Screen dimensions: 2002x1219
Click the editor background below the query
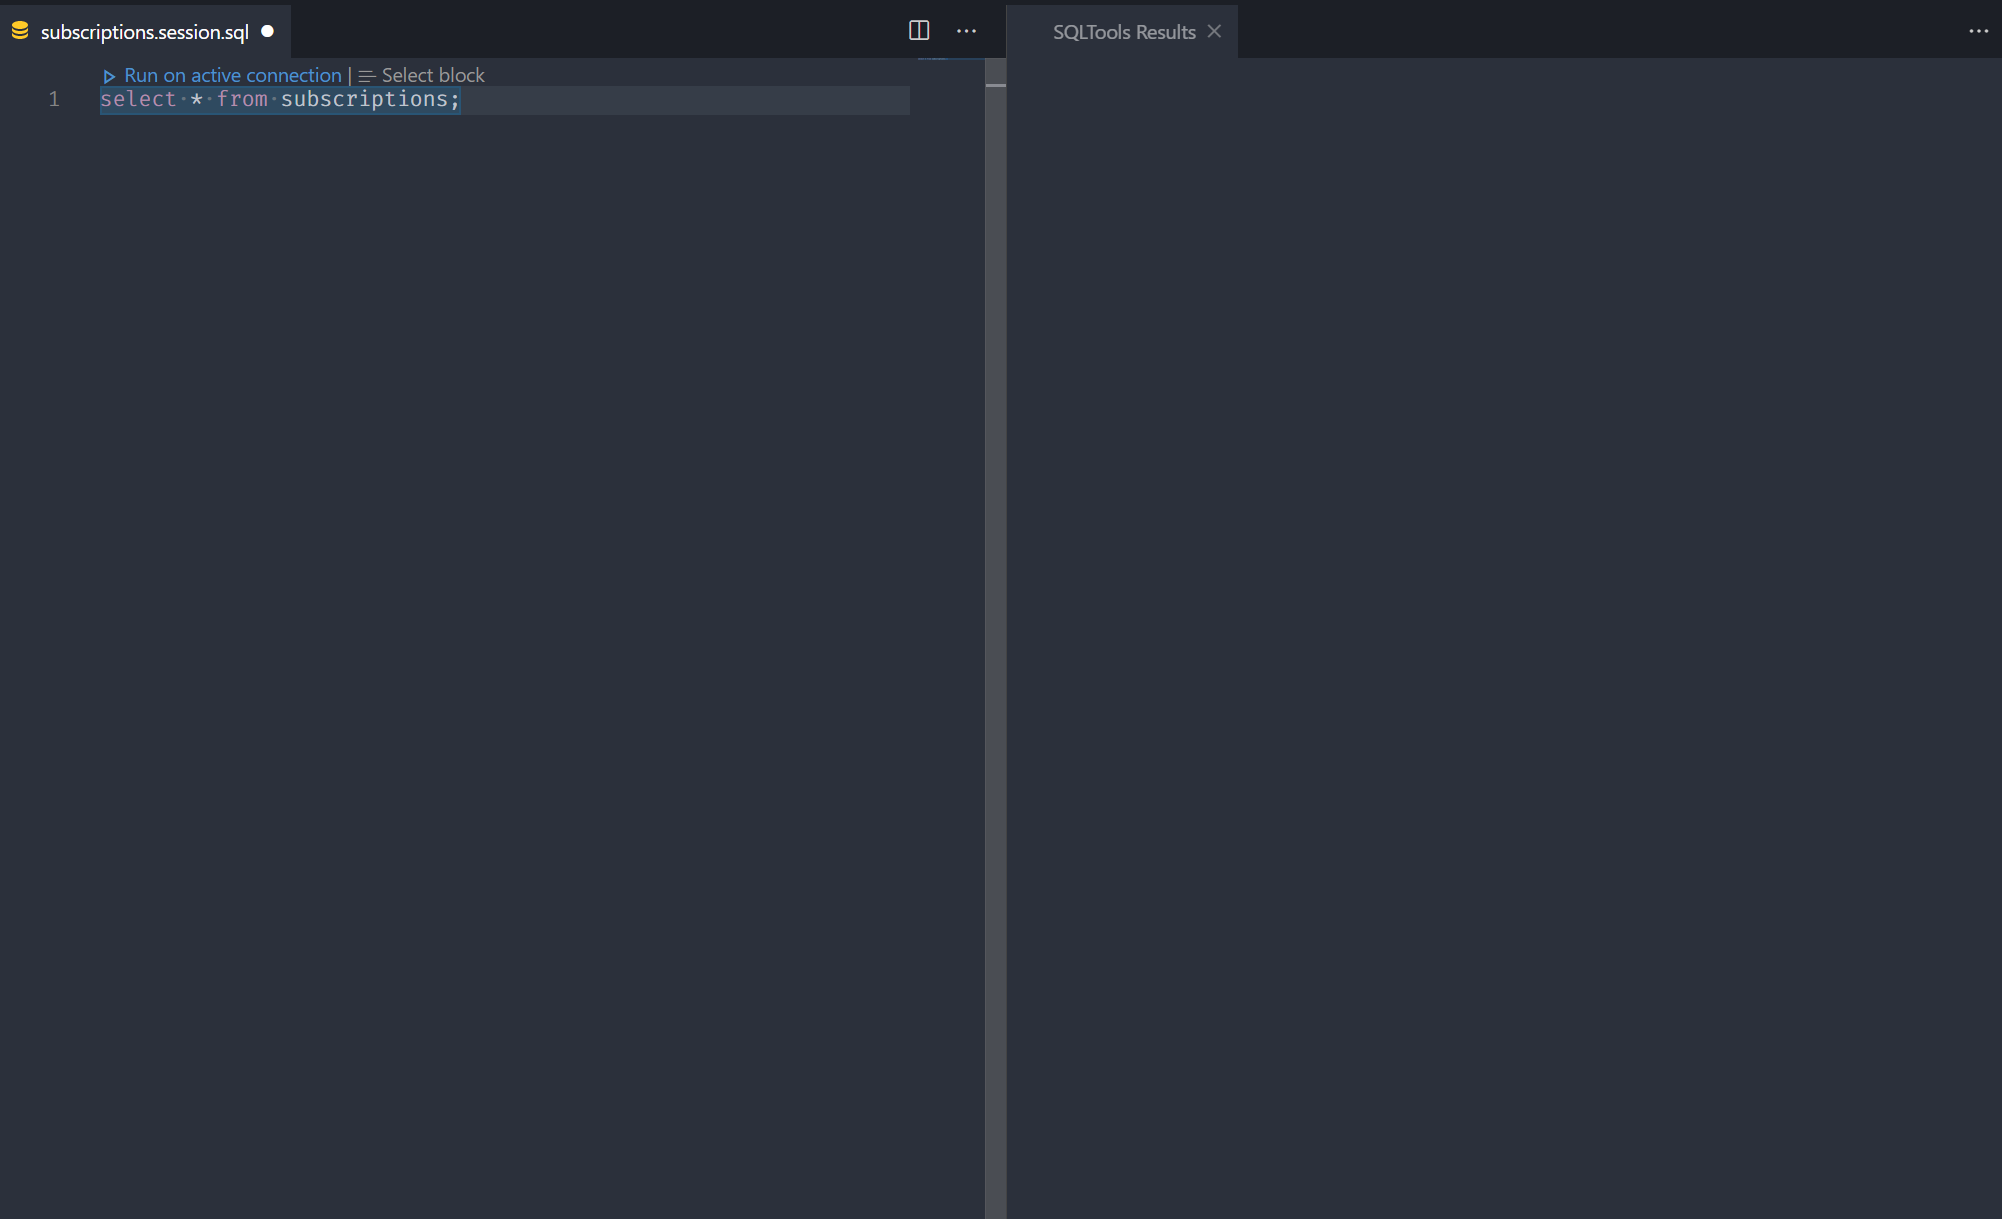pos(500,500)
